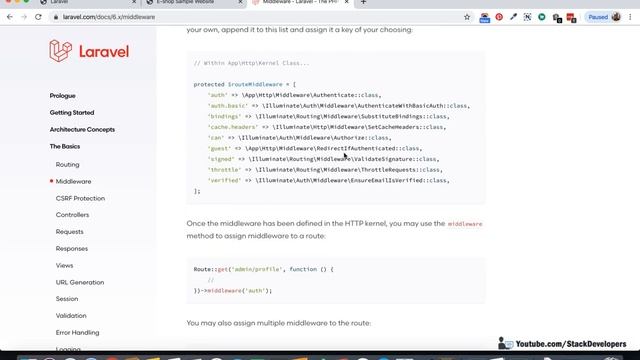Go to the Error Handling docs
Viewport: 640px width, 360px height.
click(78, 333)
